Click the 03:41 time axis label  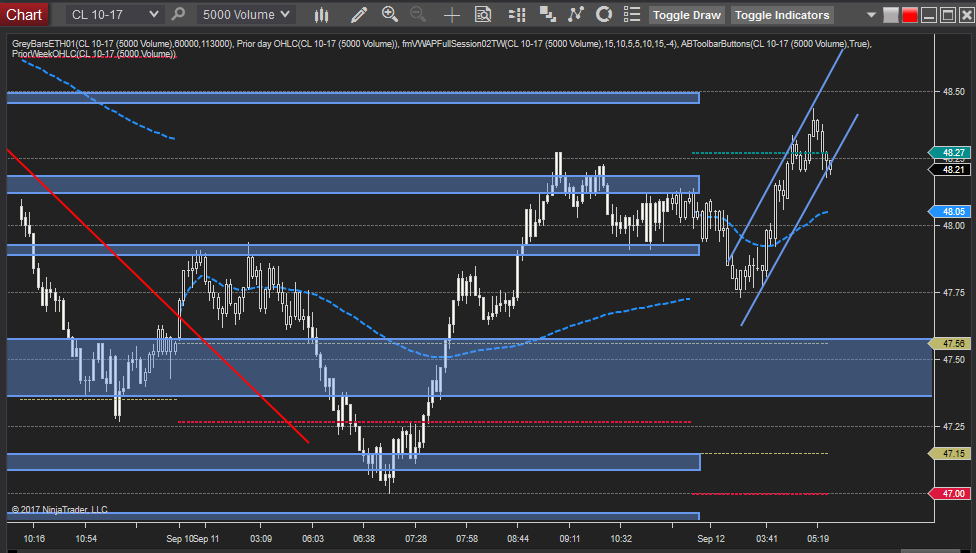766,539
